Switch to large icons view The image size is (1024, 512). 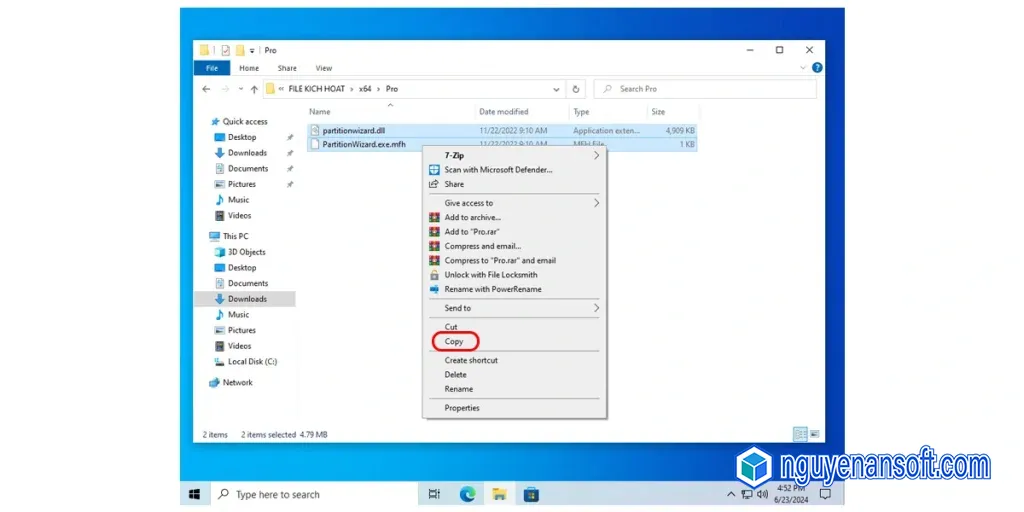tap(814, 434)
